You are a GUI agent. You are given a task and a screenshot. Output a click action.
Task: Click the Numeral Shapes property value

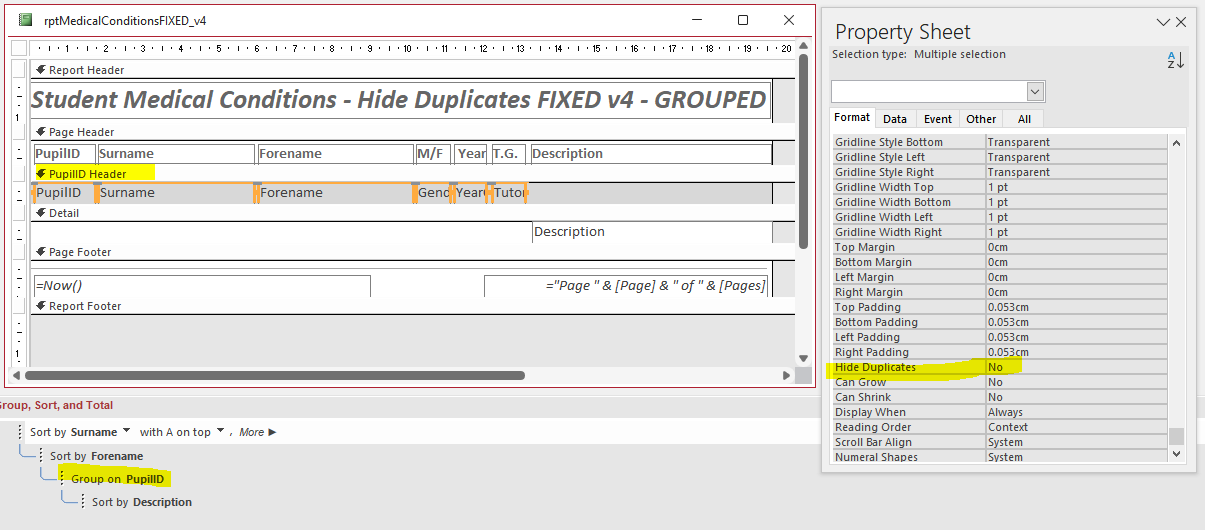pyautogui.click(x=1076, y=458)
